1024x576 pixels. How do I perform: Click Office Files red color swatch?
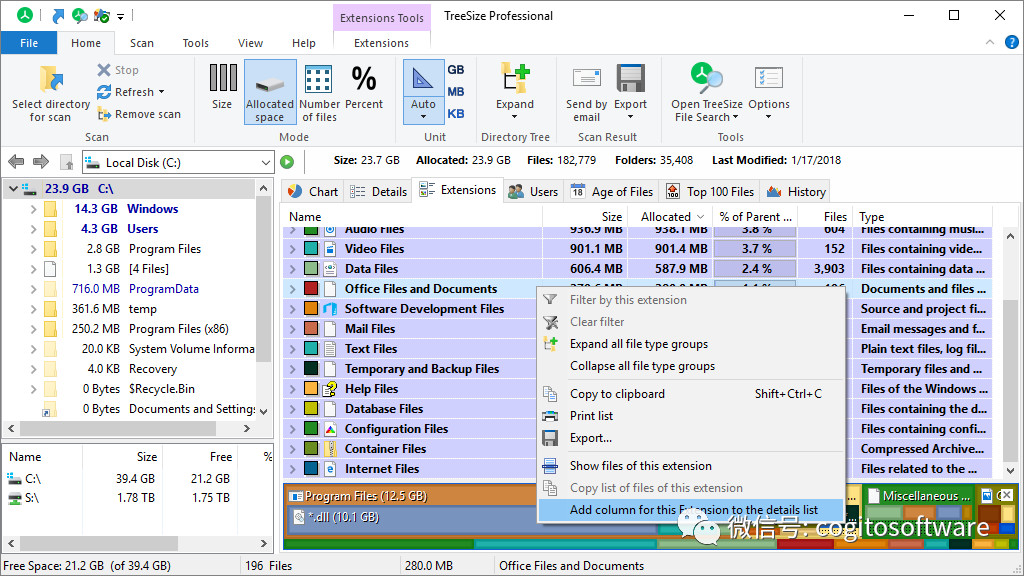[311, 289]
